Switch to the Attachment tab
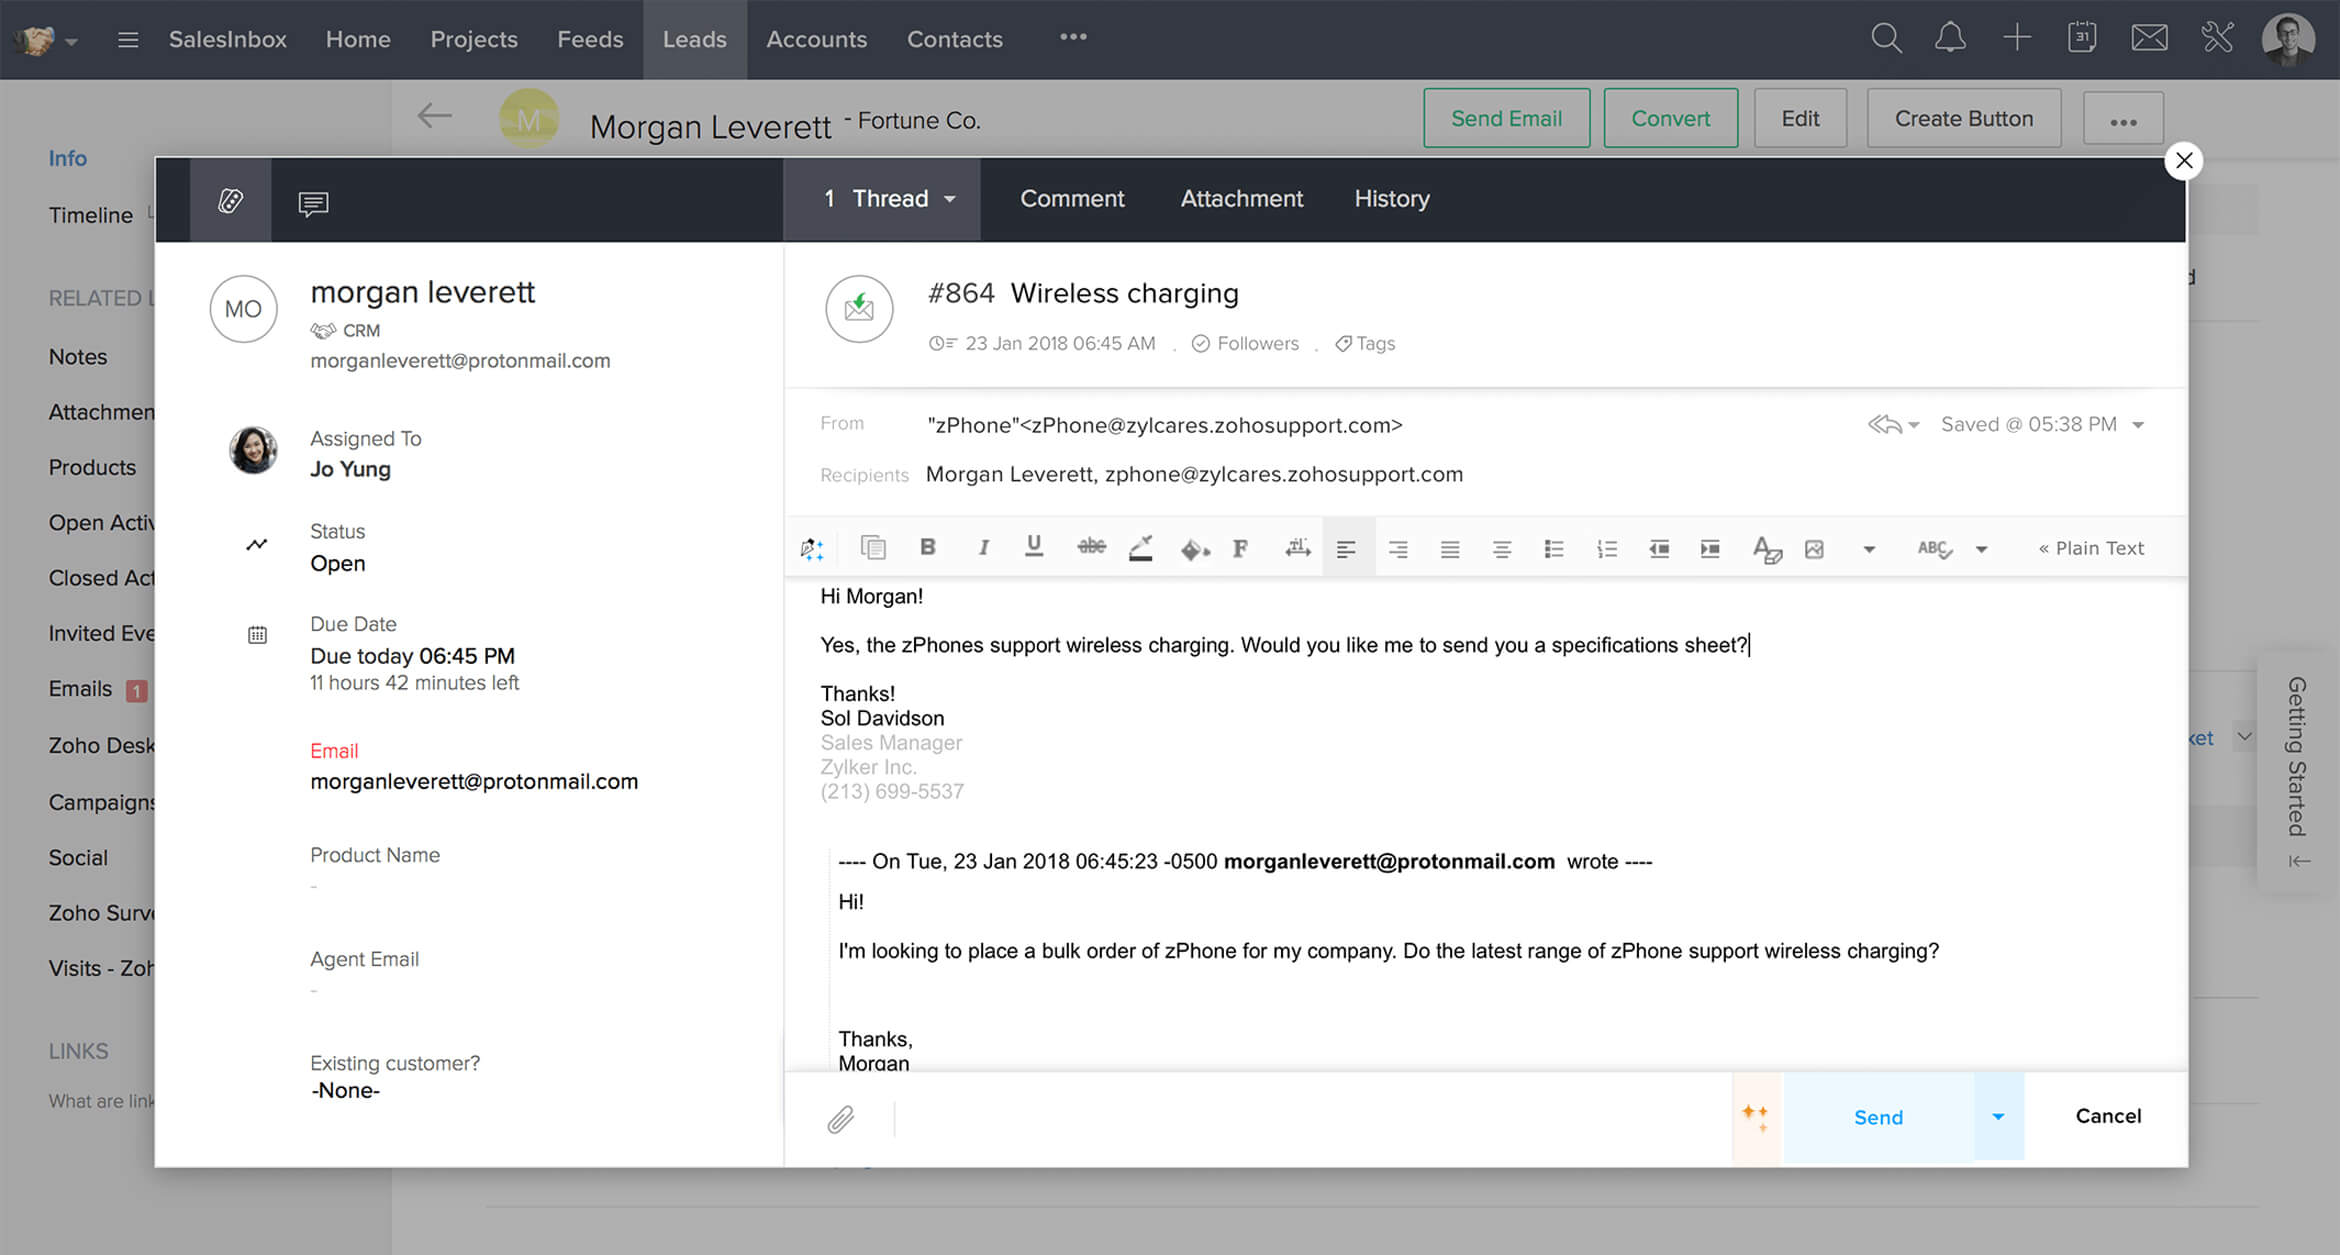Viewport: 2340px width, 1255px height. (1238, 198)
